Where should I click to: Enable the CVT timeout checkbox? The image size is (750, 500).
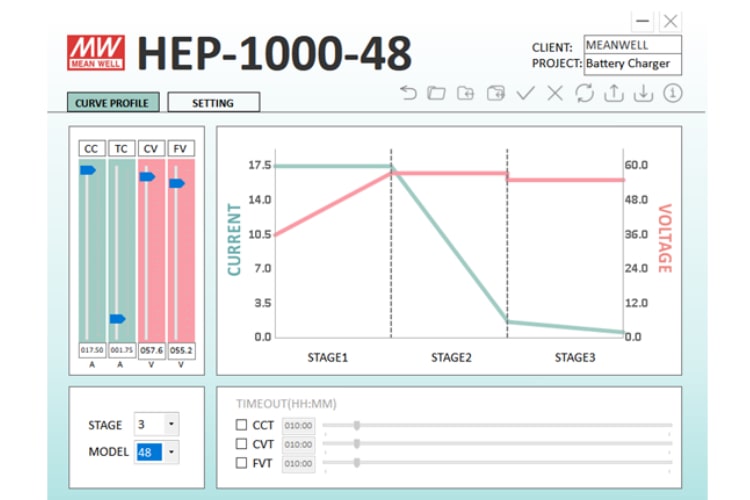(x=242, y=444)
